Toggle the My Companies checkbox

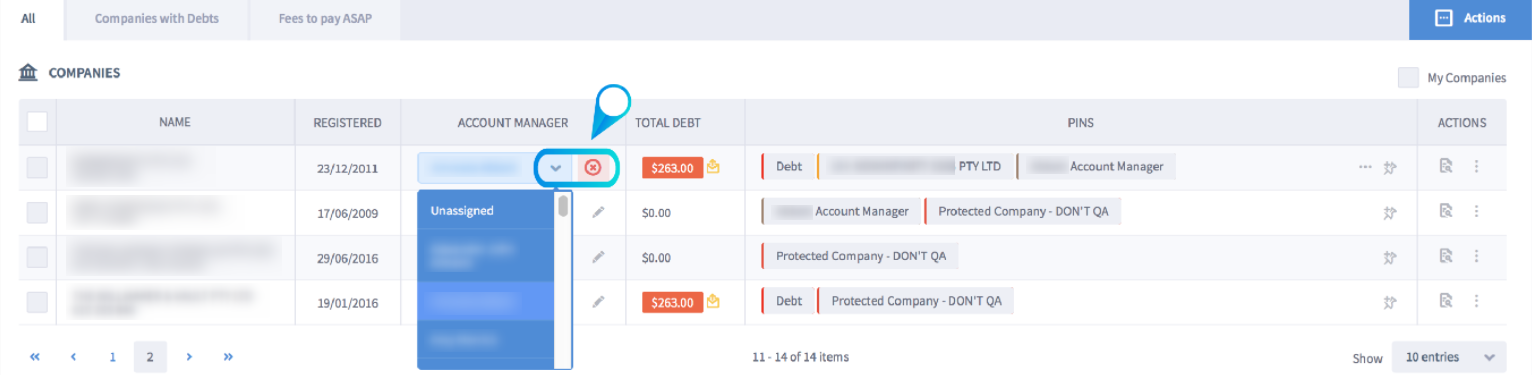[x=1408, y=78]
